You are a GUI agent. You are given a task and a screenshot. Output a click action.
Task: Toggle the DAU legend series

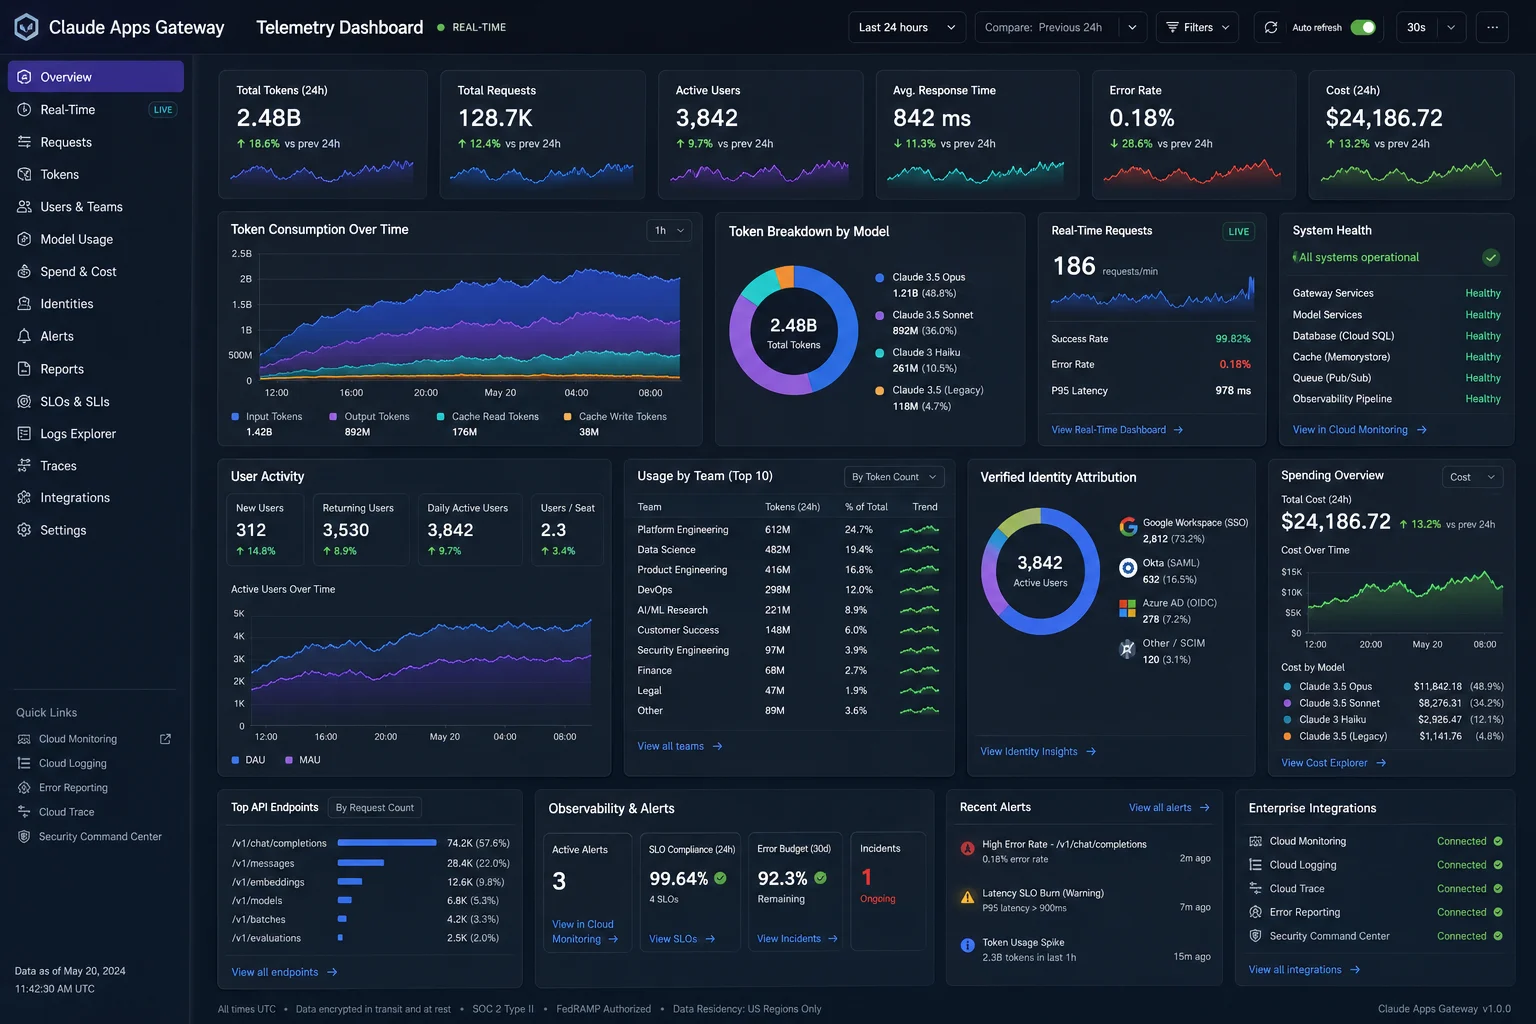tap(248, 760)
